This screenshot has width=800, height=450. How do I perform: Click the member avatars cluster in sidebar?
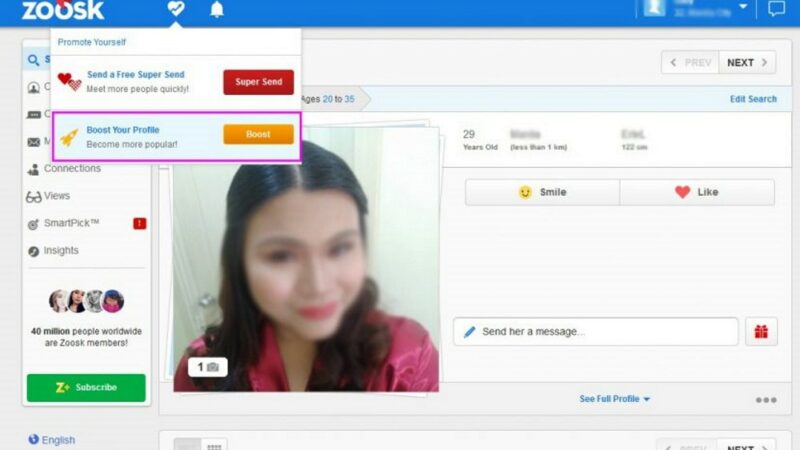pyautogui.click(x=86, y=301)
